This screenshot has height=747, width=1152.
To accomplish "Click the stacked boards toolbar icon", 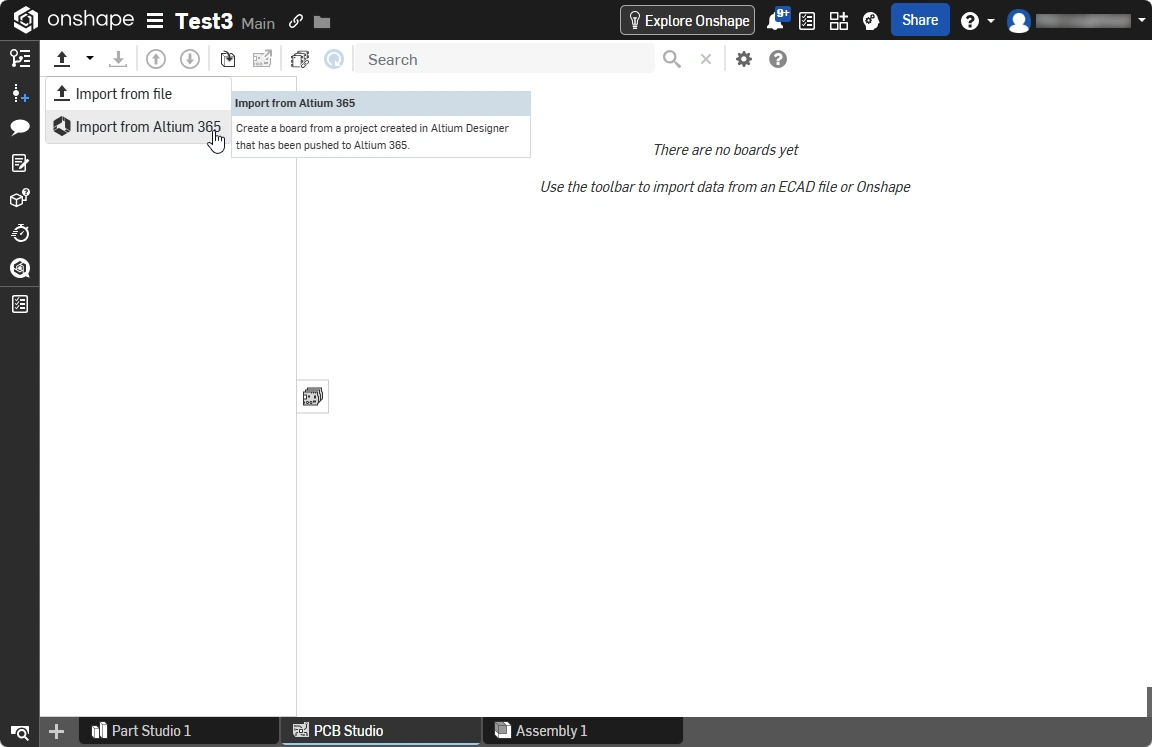I will coord(300,59).
